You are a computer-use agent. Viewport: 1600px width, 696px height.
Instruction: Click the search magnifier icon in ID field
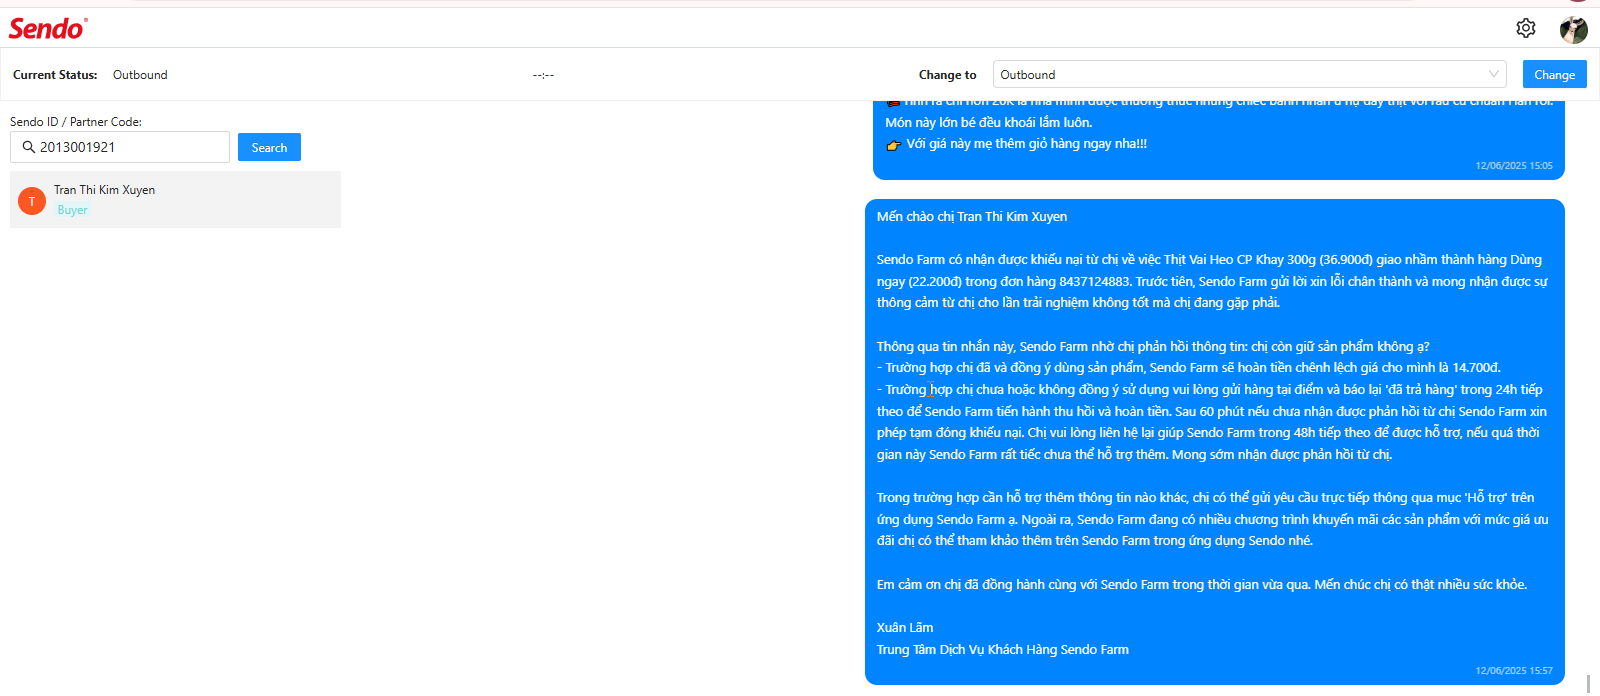(x=29, y=147)
